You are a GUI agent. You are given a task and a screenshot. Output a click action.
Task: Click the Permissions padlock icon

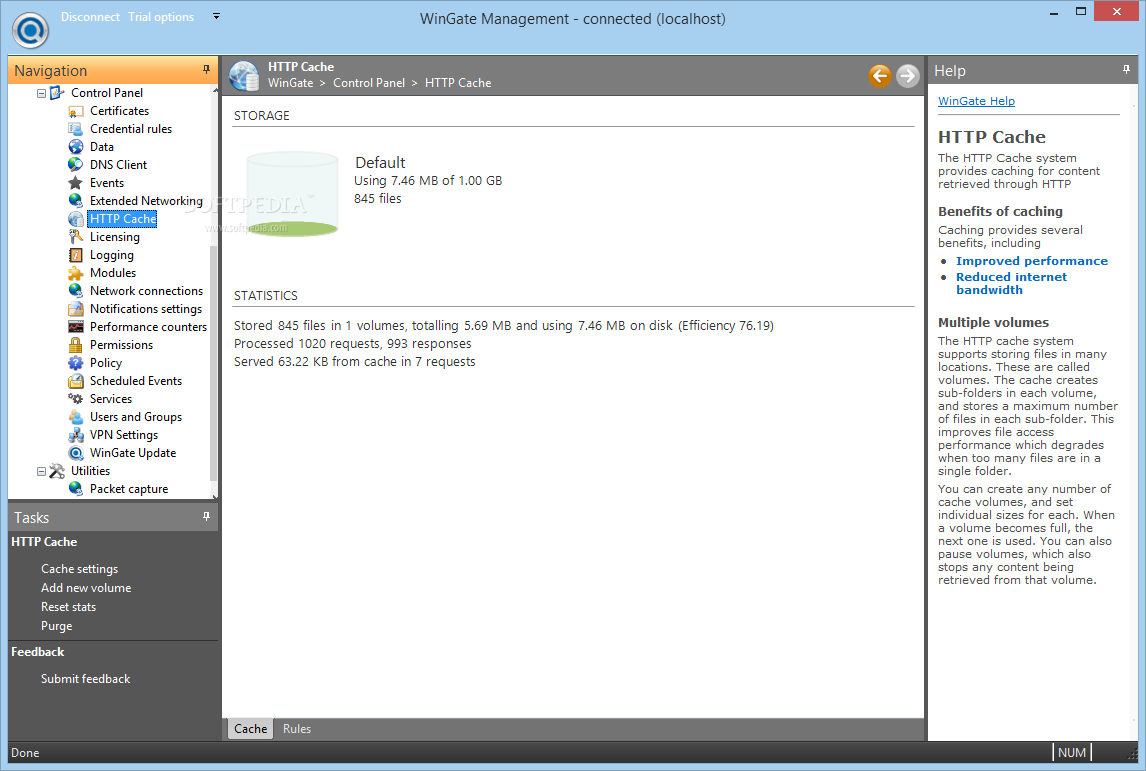coord(75,344)
